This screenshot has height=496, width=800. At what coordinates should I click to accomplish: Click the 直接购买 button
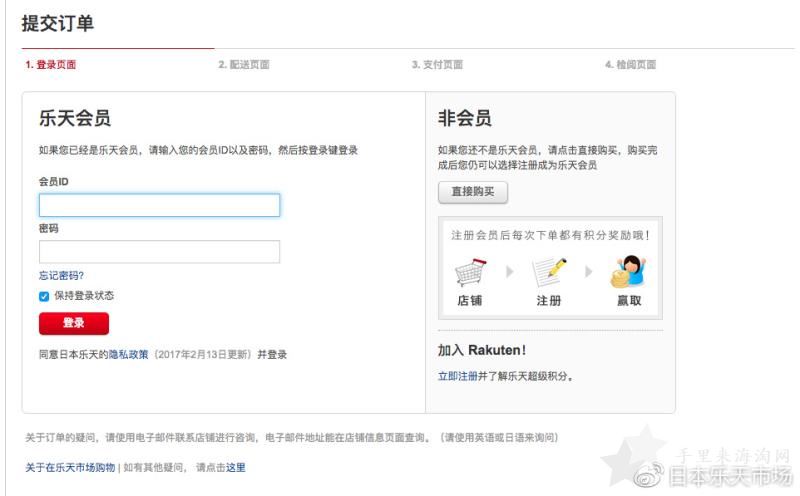click(473, 192)
